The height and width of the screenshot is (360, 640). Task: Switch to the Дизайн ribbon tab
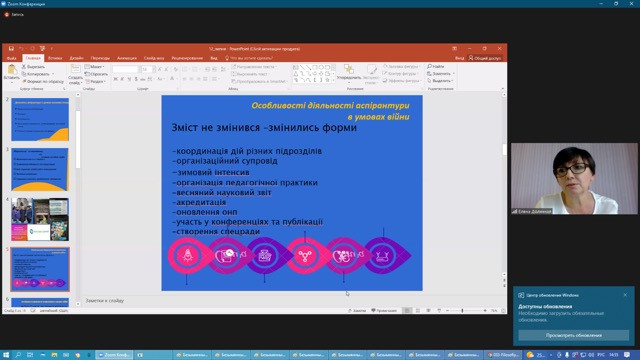(x=76, y=58)
